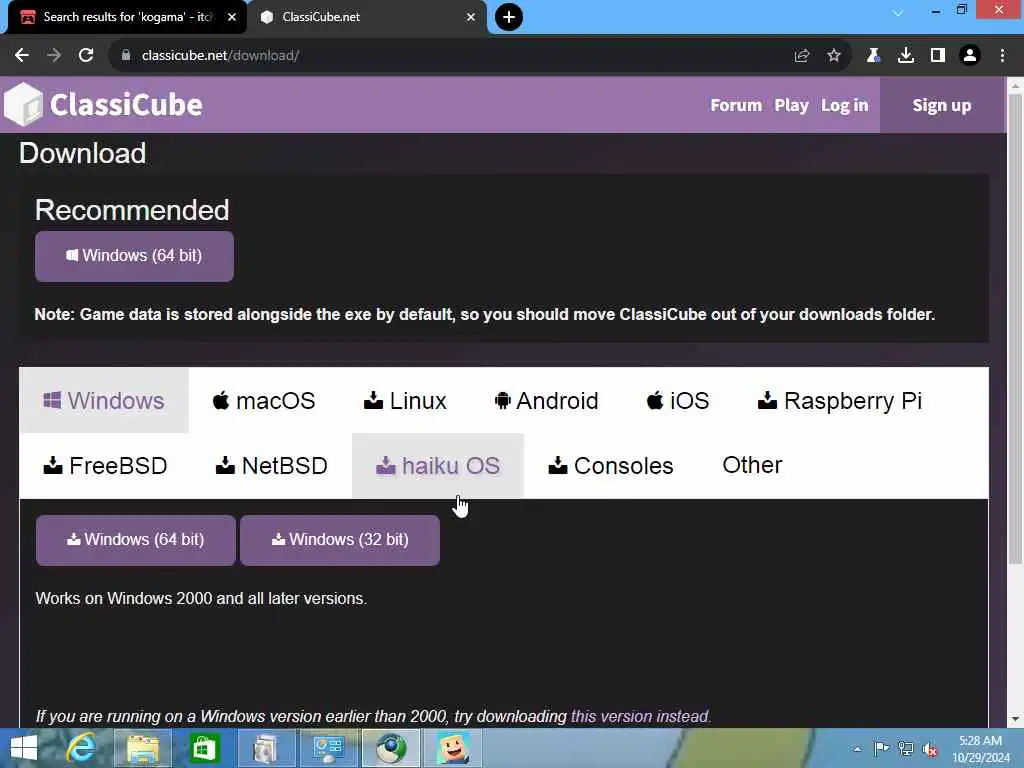Show hidden system tray icons
The width and height of the screenshot is (1024, 768).
857,749
